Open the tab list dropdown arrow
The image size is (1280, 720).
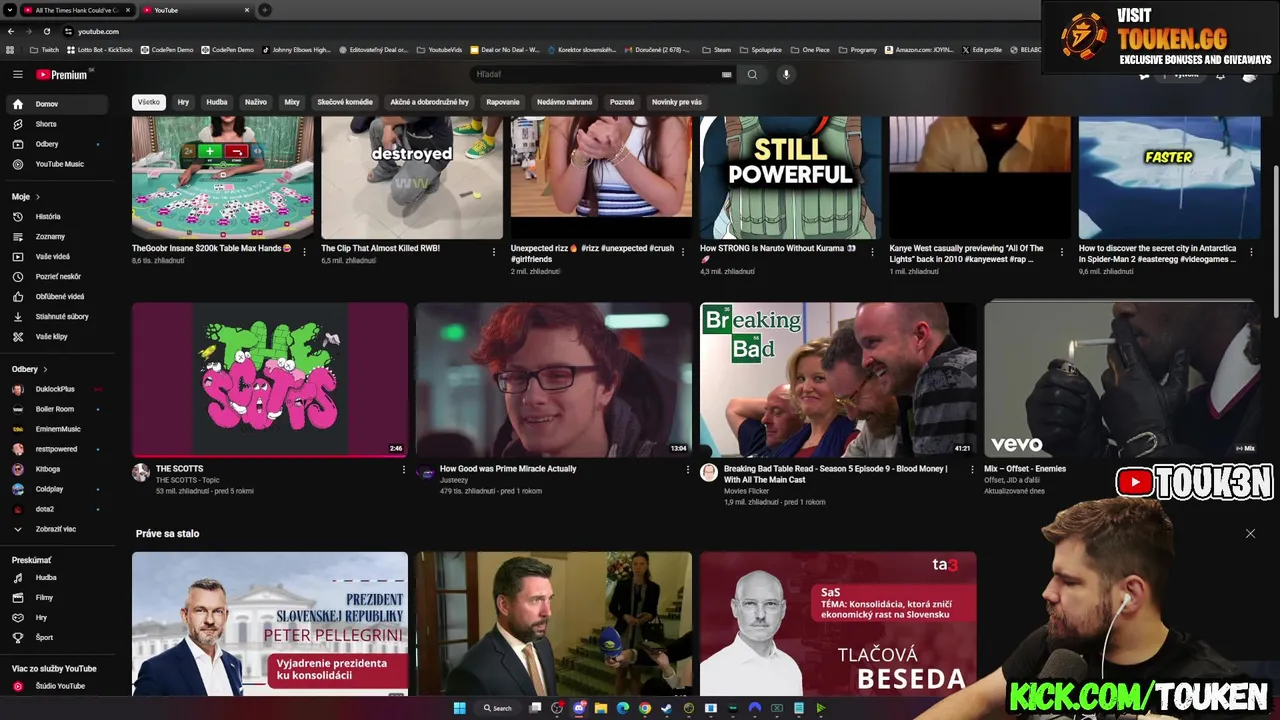(x=11, y=10)
